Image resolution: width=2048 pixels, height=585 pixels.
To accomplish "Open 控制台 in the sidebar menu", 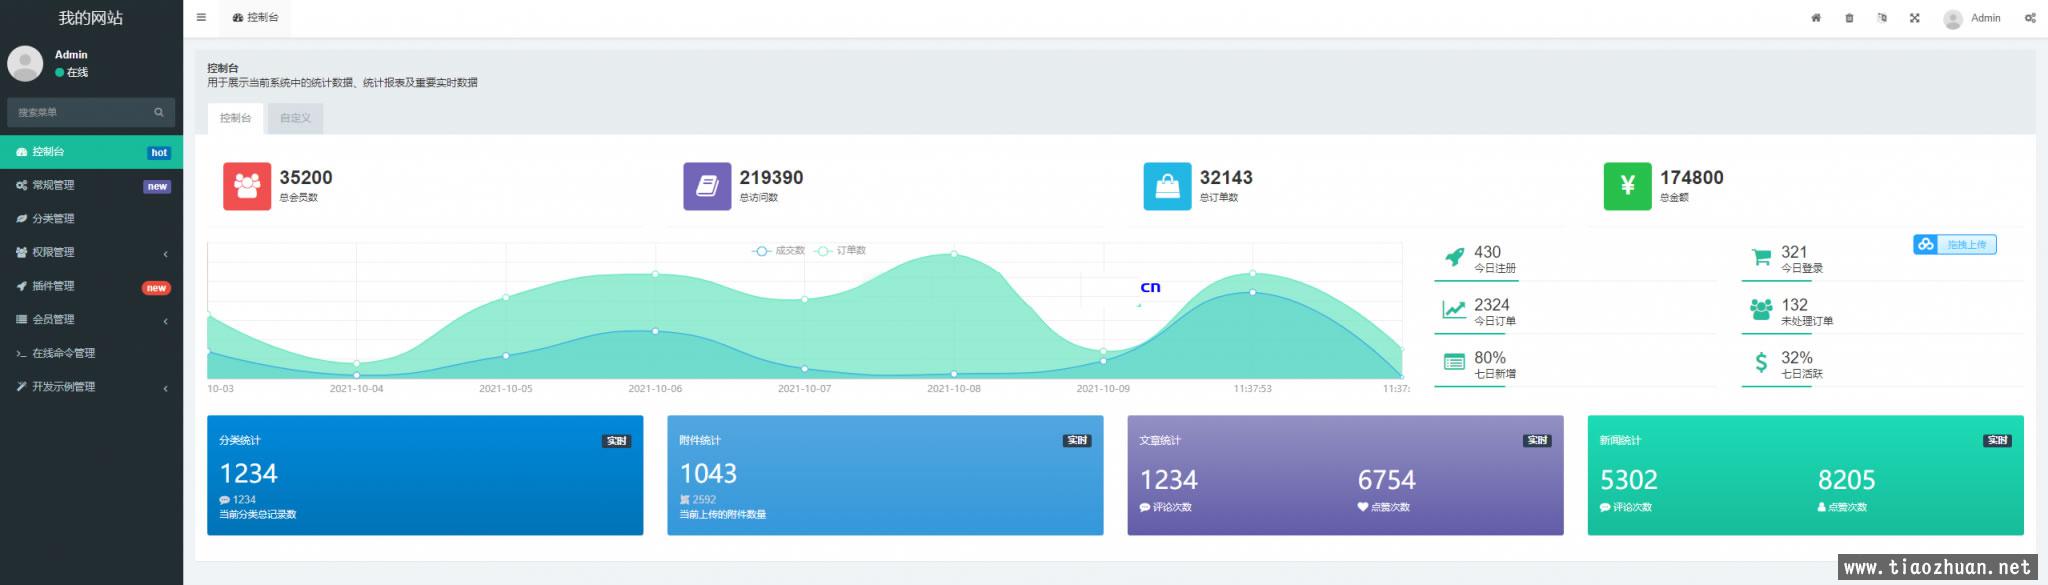I will pyautogui.click(x=91, y=152).
